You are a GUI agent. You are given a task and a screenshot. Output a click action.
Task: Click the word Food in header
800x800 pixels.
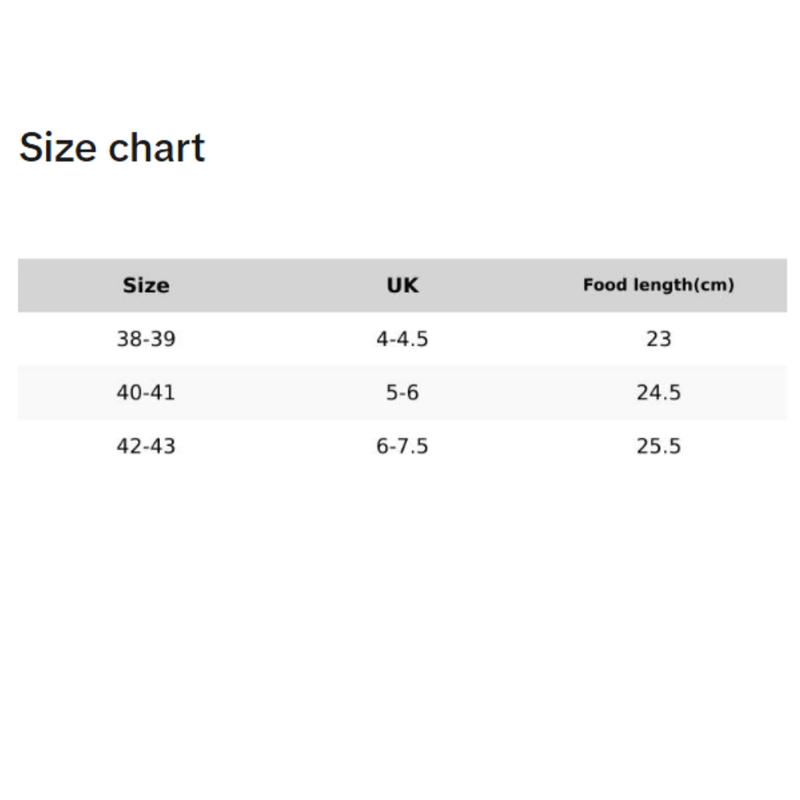click(x=605, y=285)
